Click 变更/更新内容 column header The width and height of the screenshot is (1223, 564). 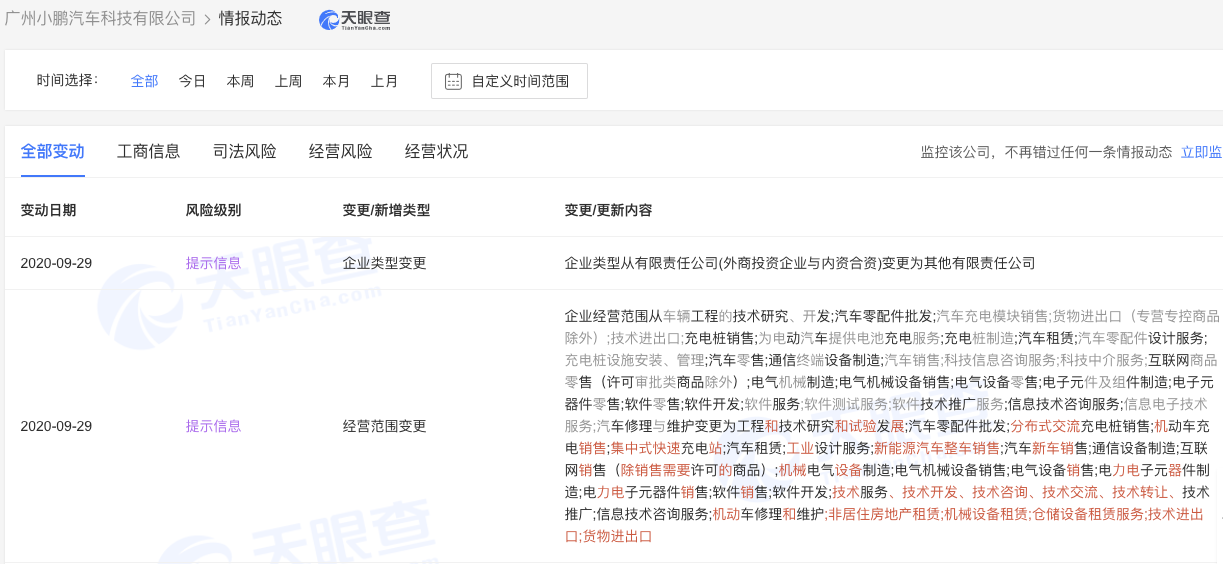pos(608,210)
